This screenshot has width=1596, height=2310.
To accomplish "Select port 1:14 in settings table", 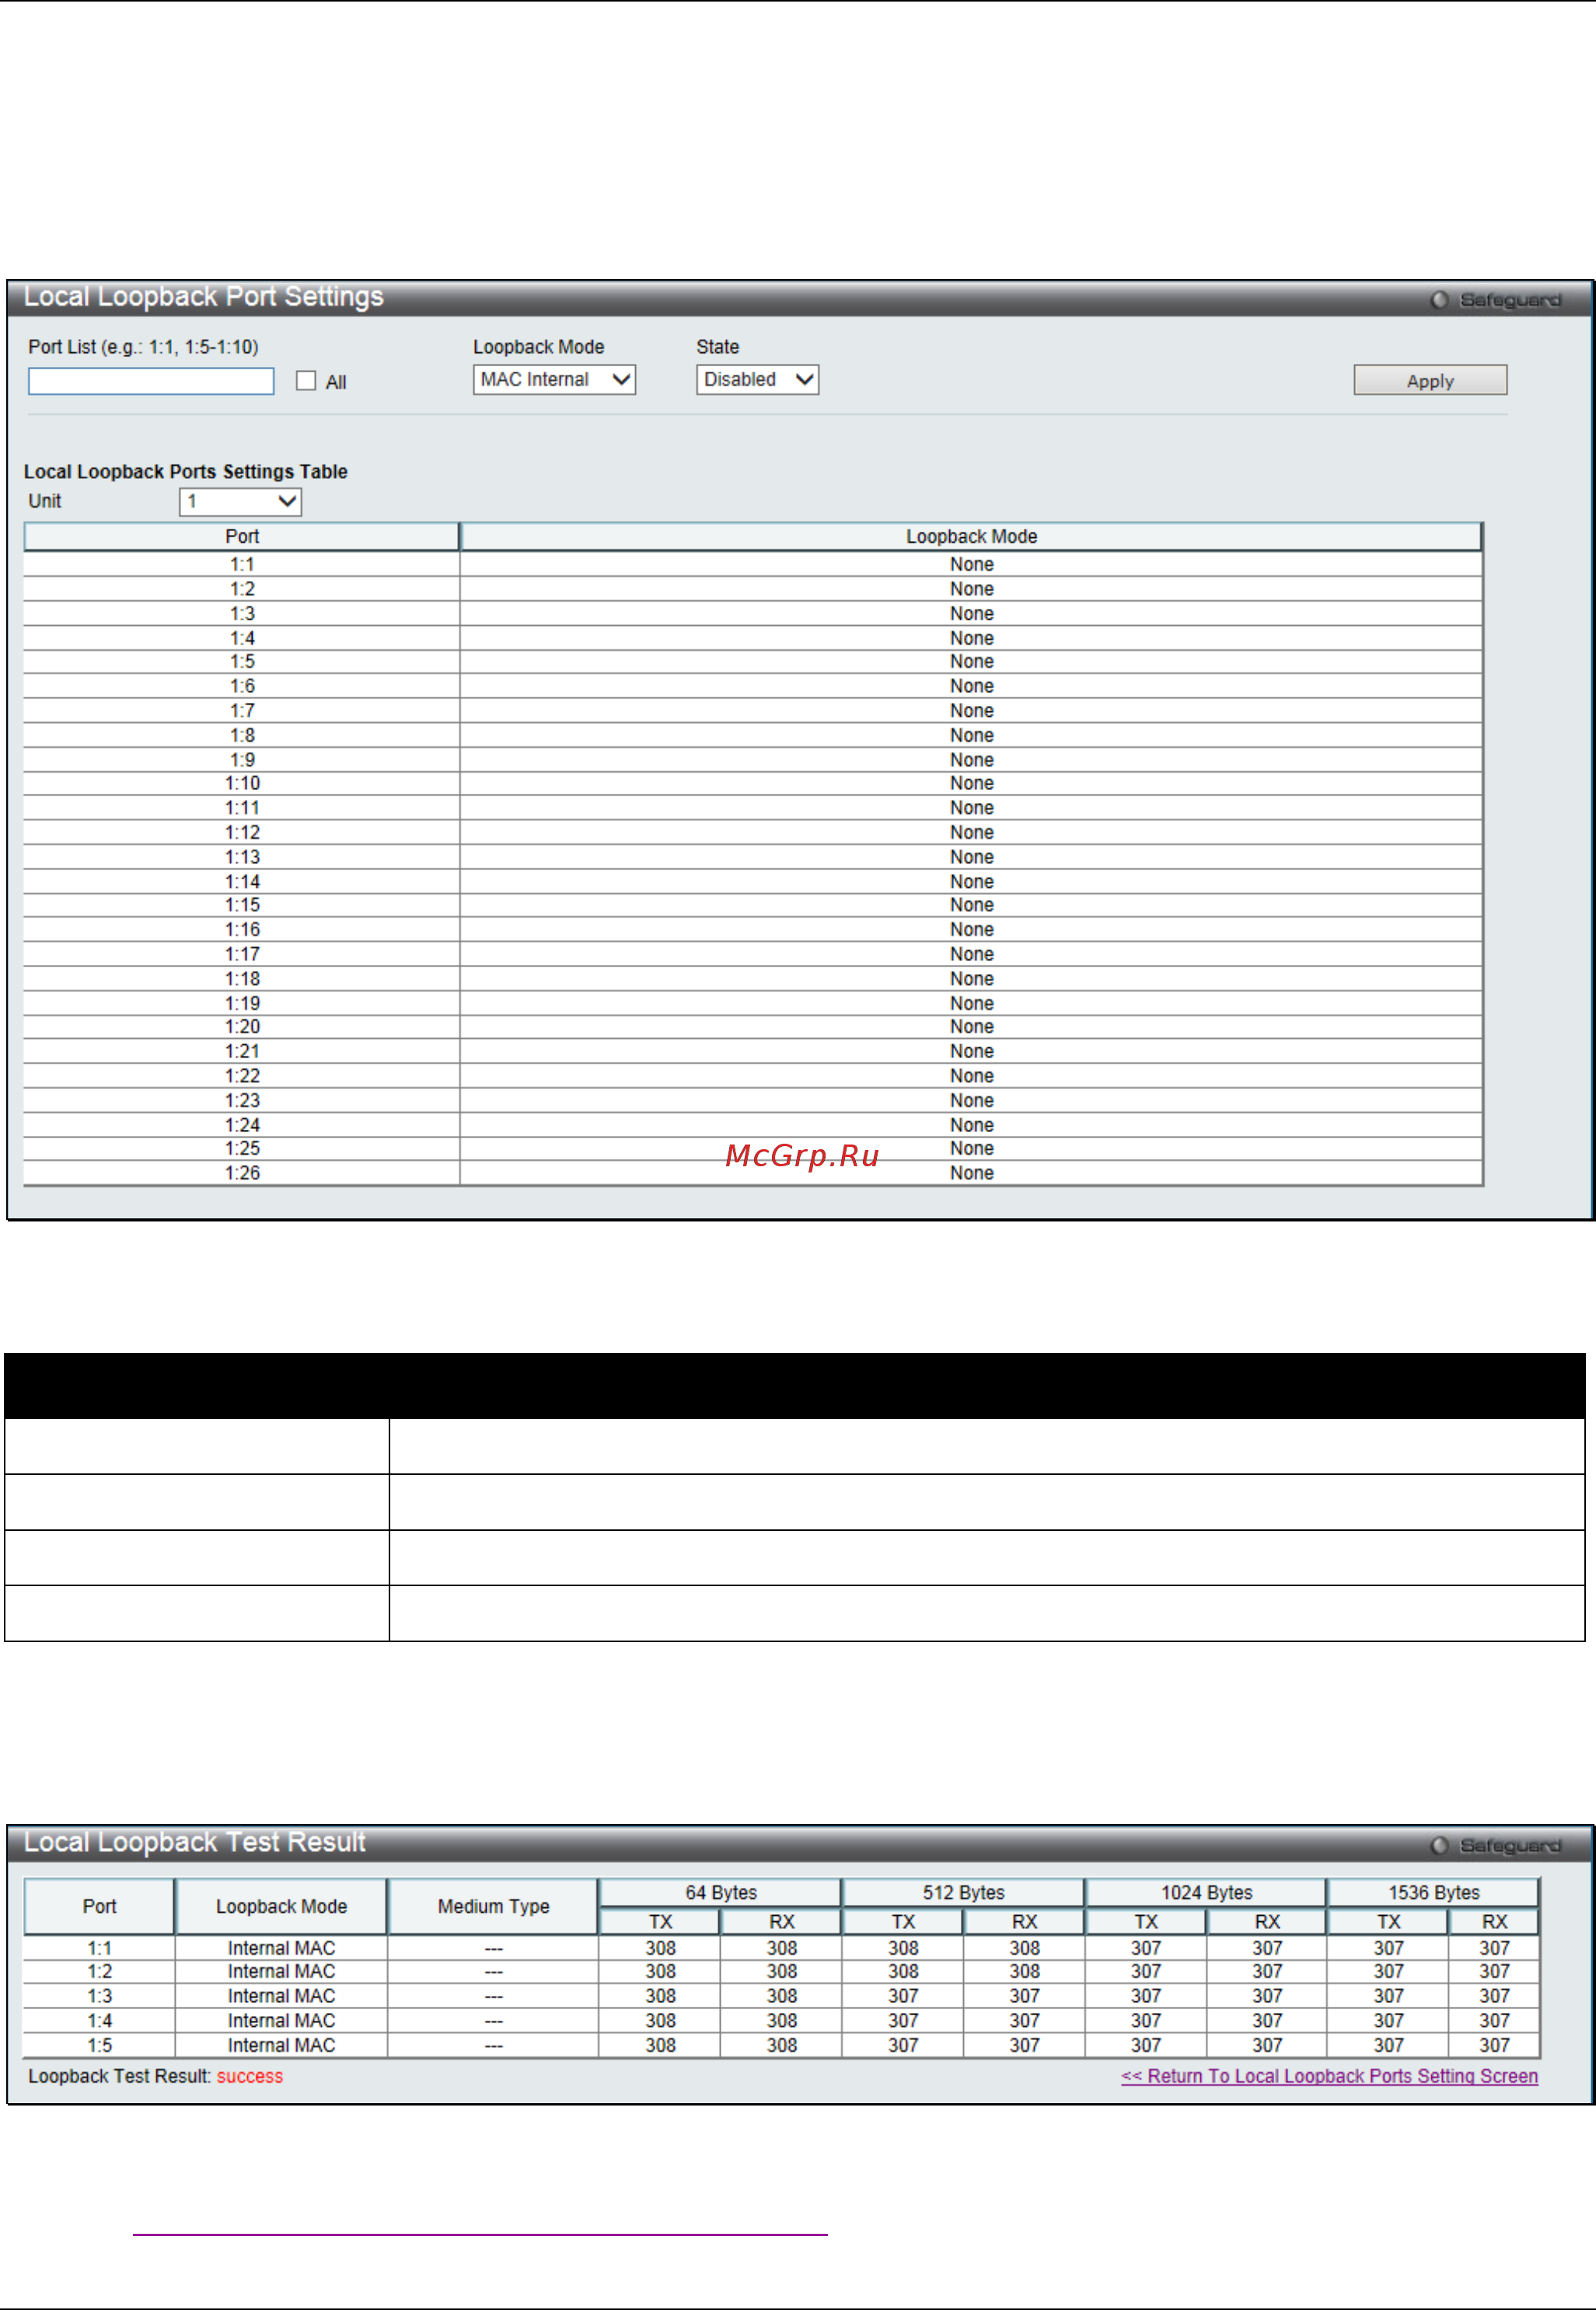I will click(x=242, y=882).
